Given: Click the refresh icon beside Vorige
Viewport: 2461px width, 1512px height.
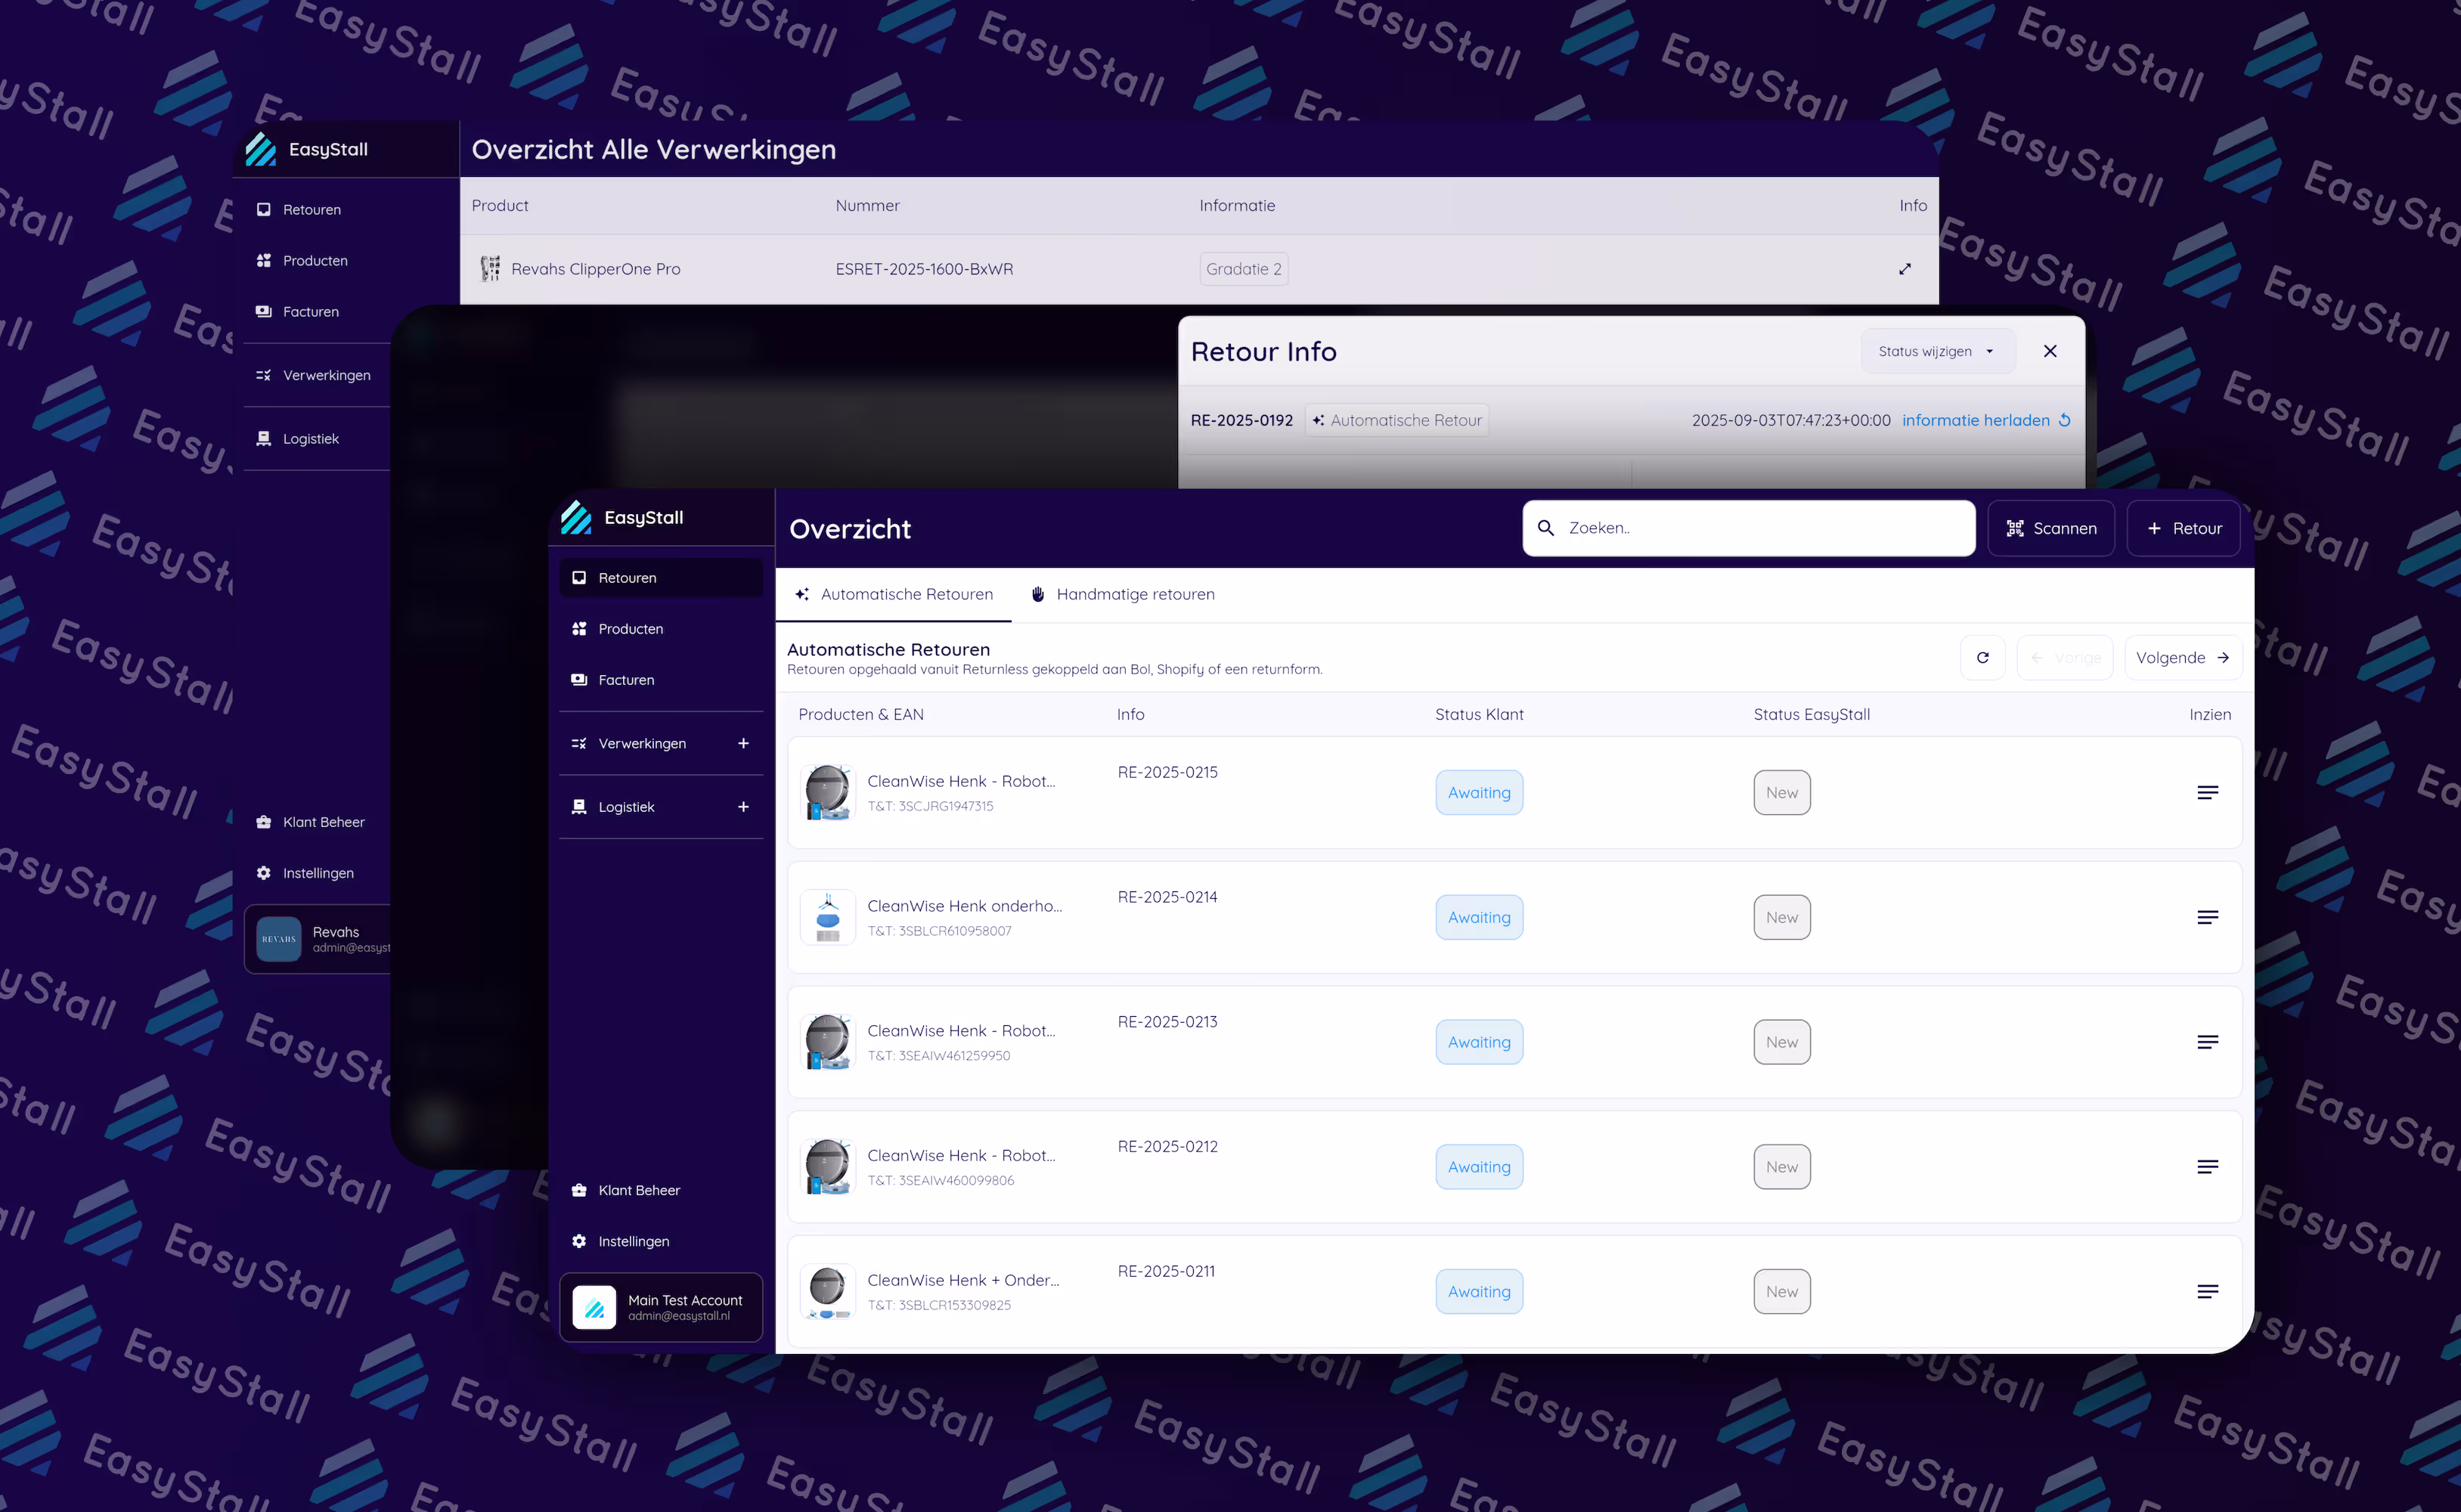Looking at the screenshot, I should click(x=1982, y=657).
